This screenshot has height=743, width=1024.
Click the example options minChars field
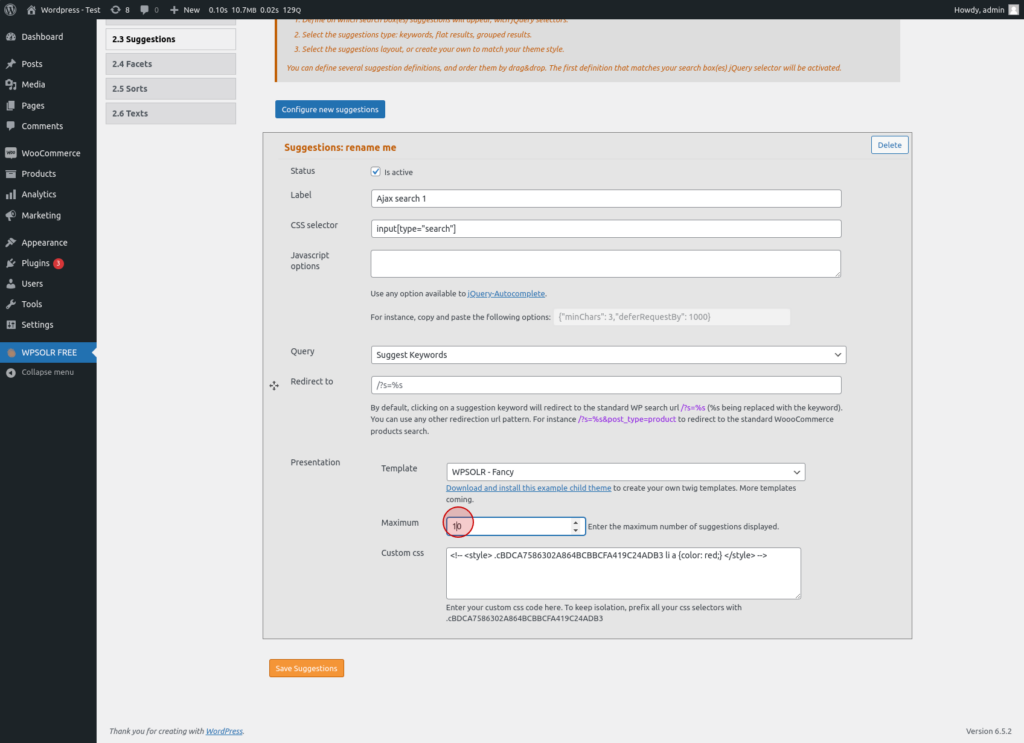(672, 317)
